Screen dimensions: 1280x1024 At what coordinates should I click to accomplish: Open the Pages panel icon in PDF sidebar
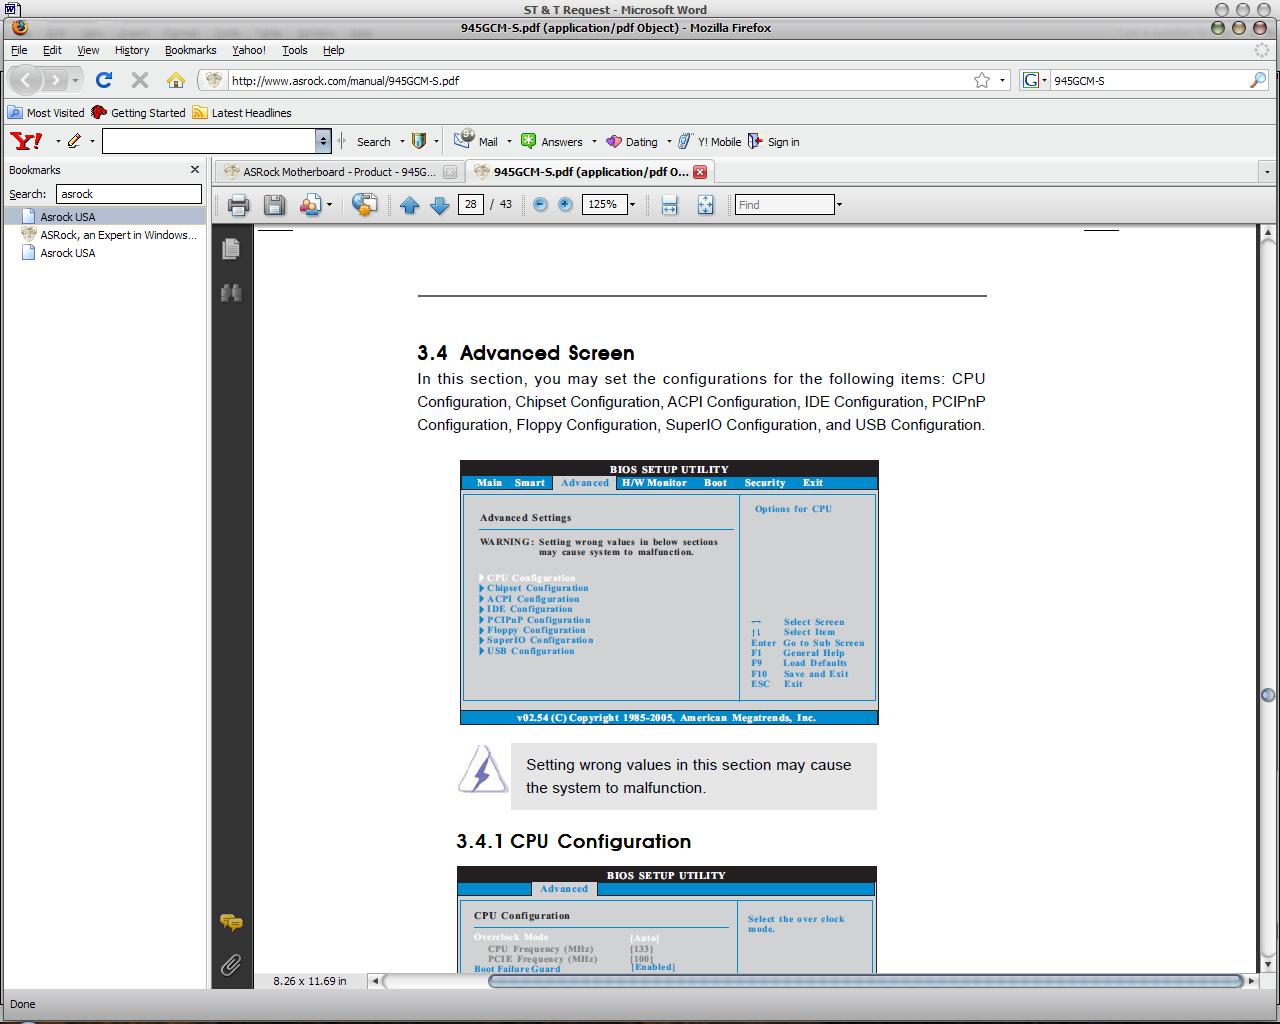coord(231,248)
